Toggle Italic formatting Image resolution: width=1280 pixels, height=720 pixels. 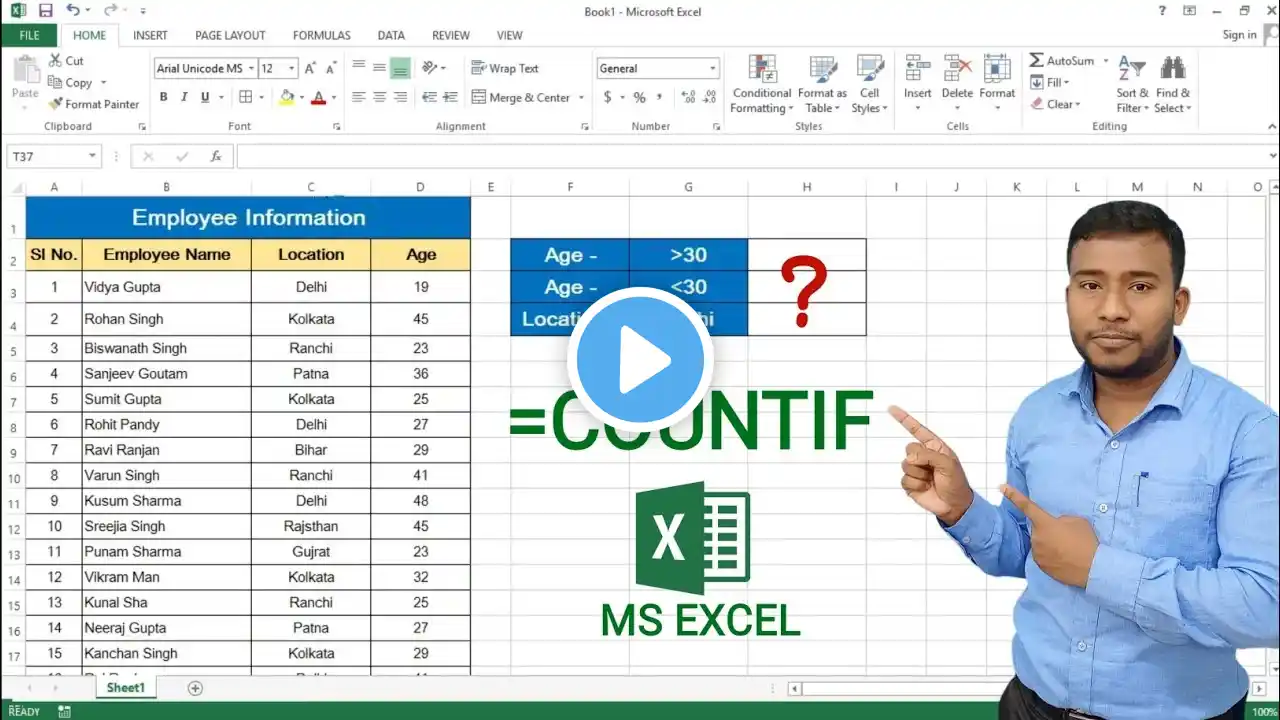185,97
